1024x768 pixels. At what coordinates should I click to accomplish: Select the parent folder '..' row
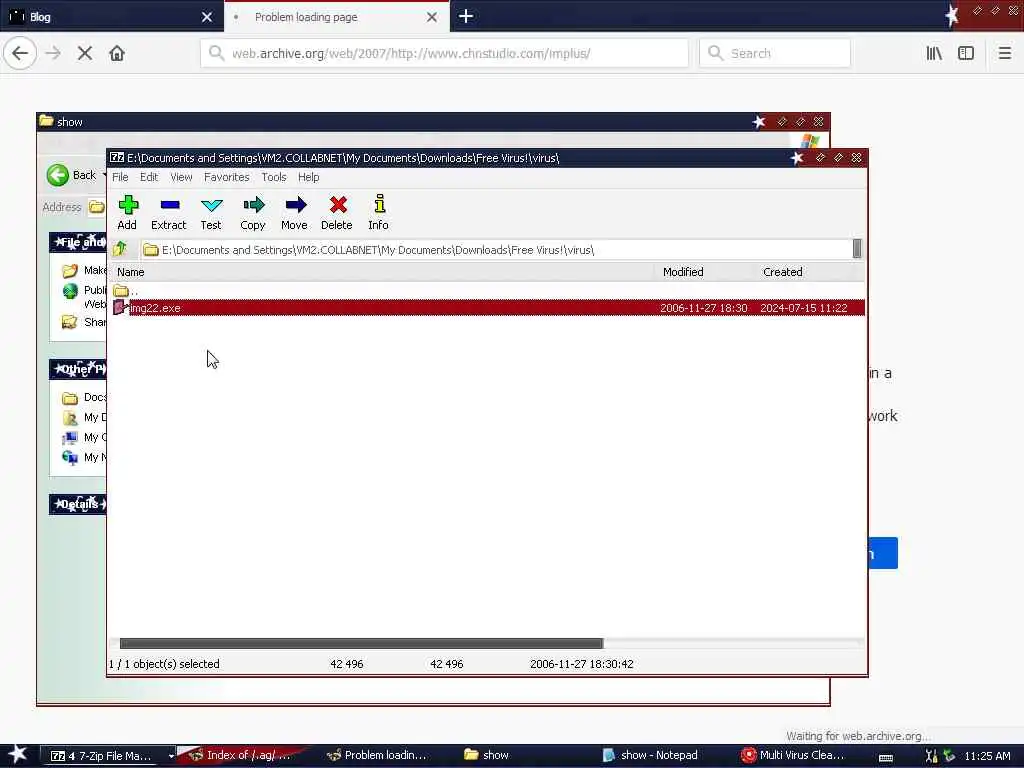click(487, 291)
